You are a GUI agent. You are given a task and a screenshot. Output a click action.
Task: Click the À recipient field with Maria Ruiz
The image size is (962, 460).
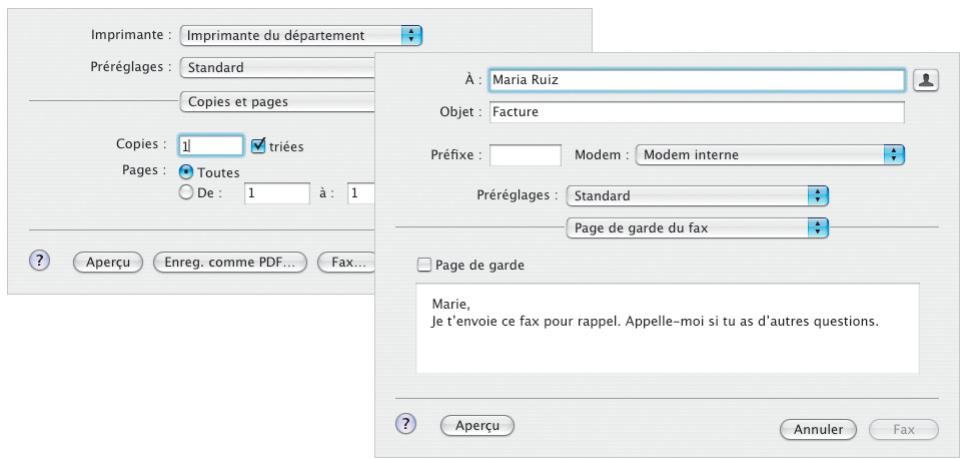point(696,80)
